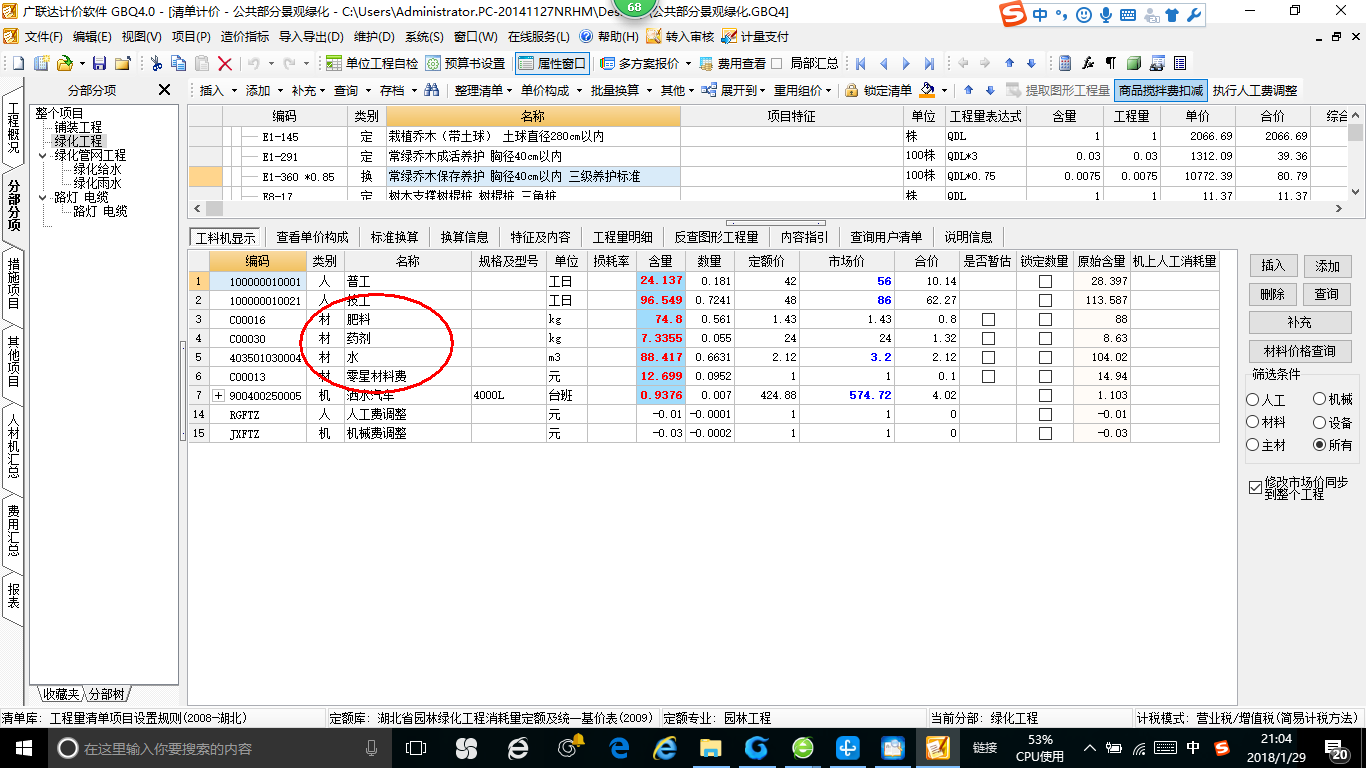Viewport: 1366px width, 768px height.
Task: Click the fx formula icon
Action: [1088, 63]
